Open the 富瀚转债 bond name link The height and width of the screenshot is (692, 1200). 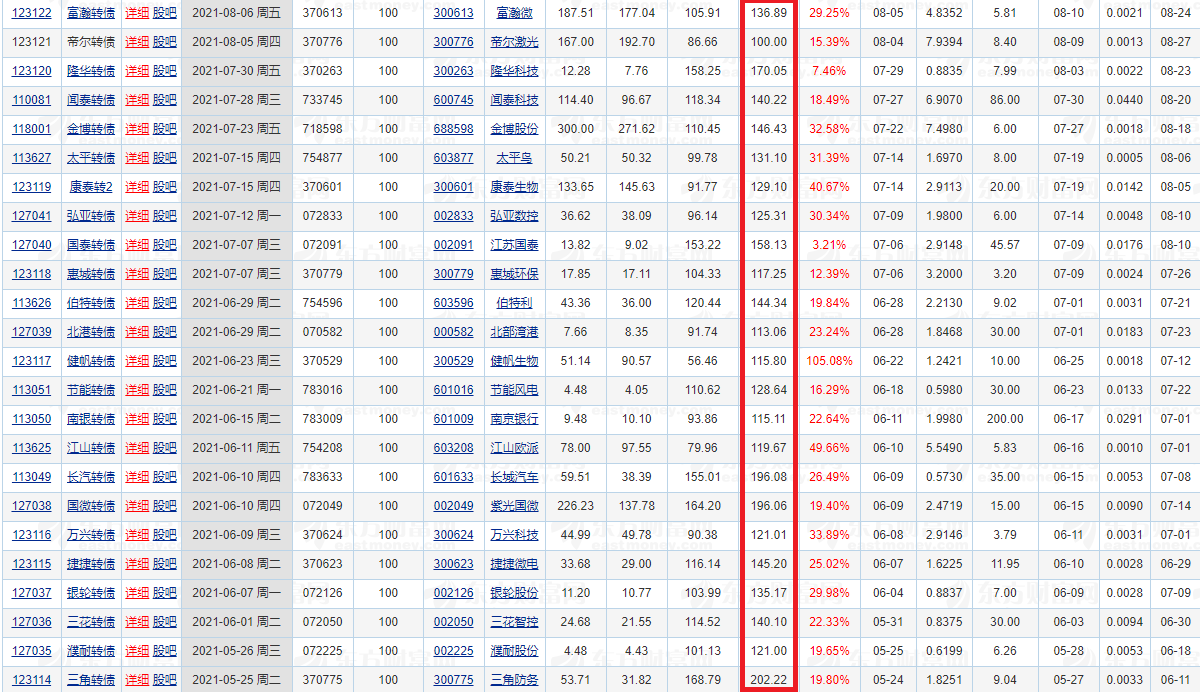coord(91,13)
